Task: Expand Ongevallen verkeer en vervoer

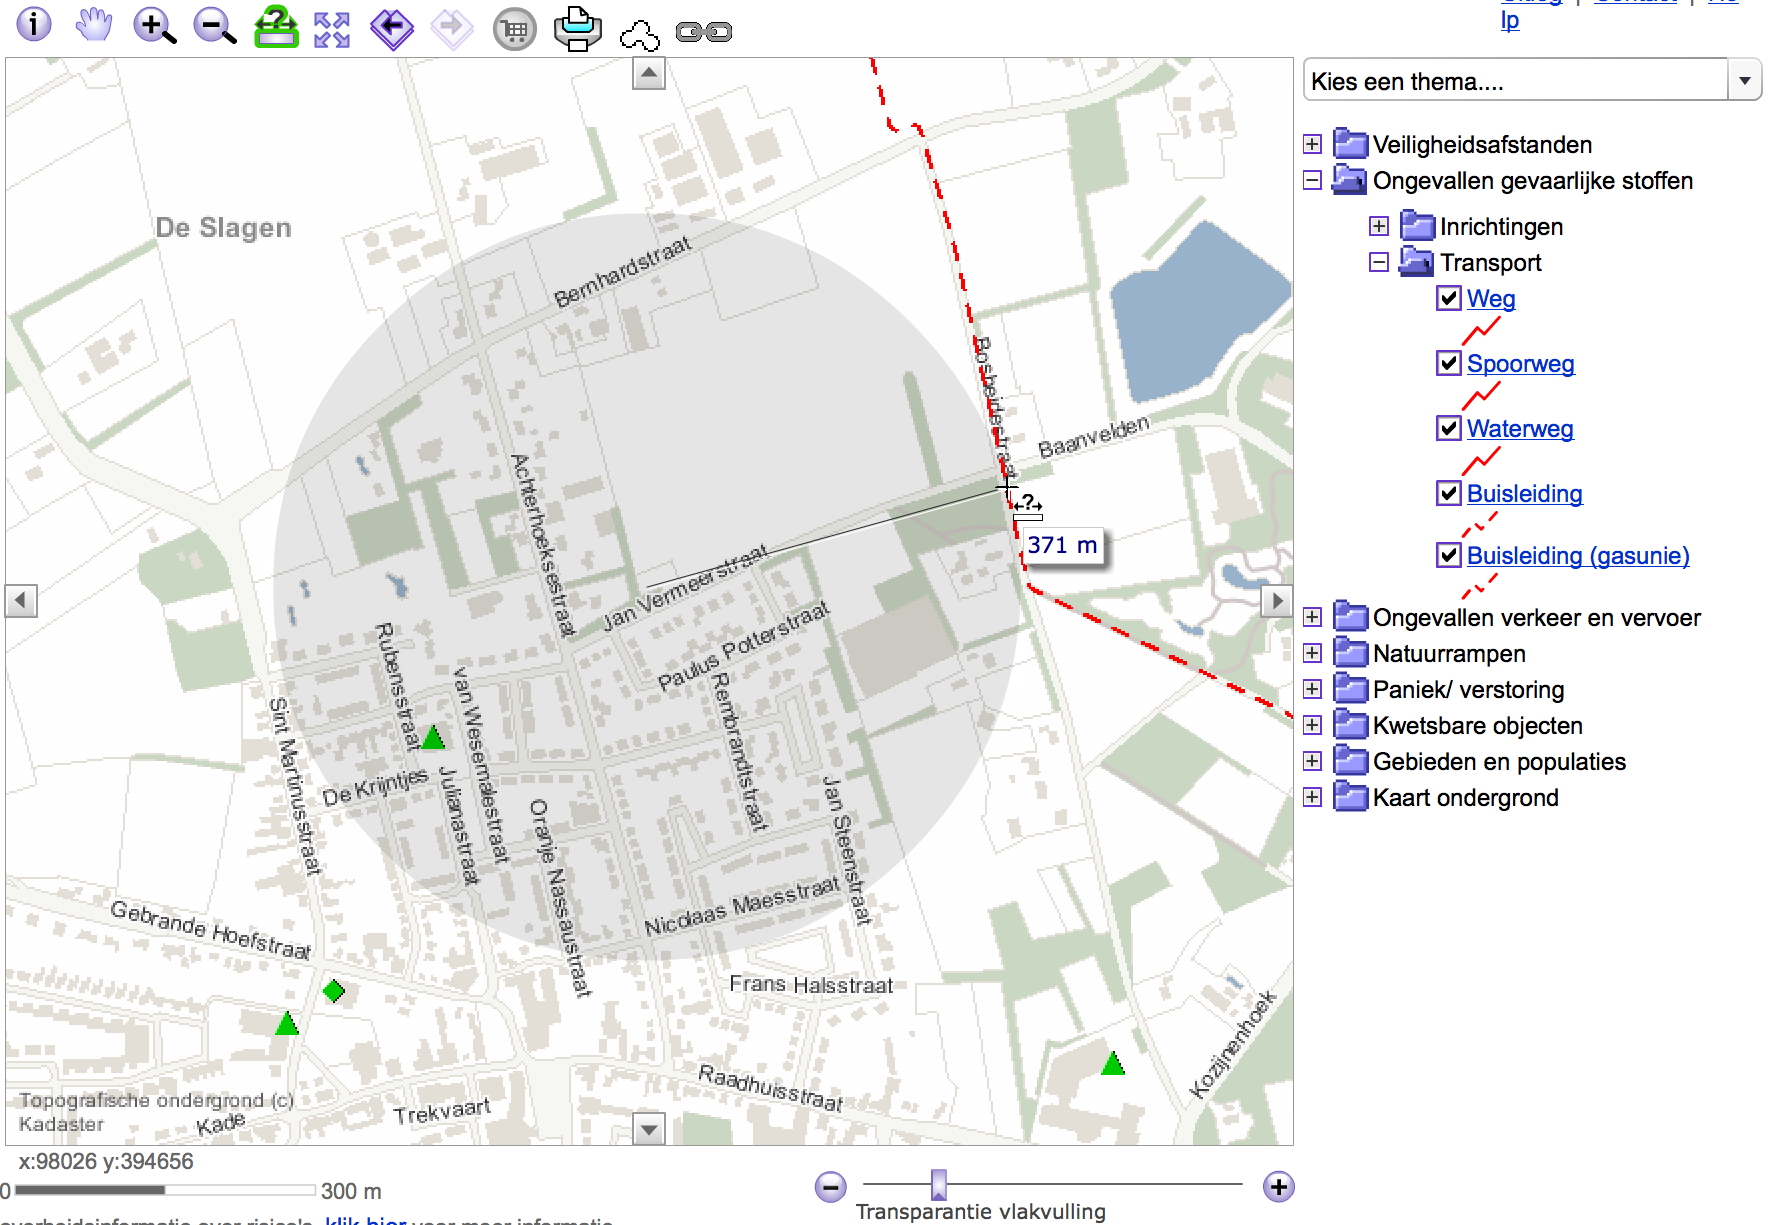Action: point(1312,617)
